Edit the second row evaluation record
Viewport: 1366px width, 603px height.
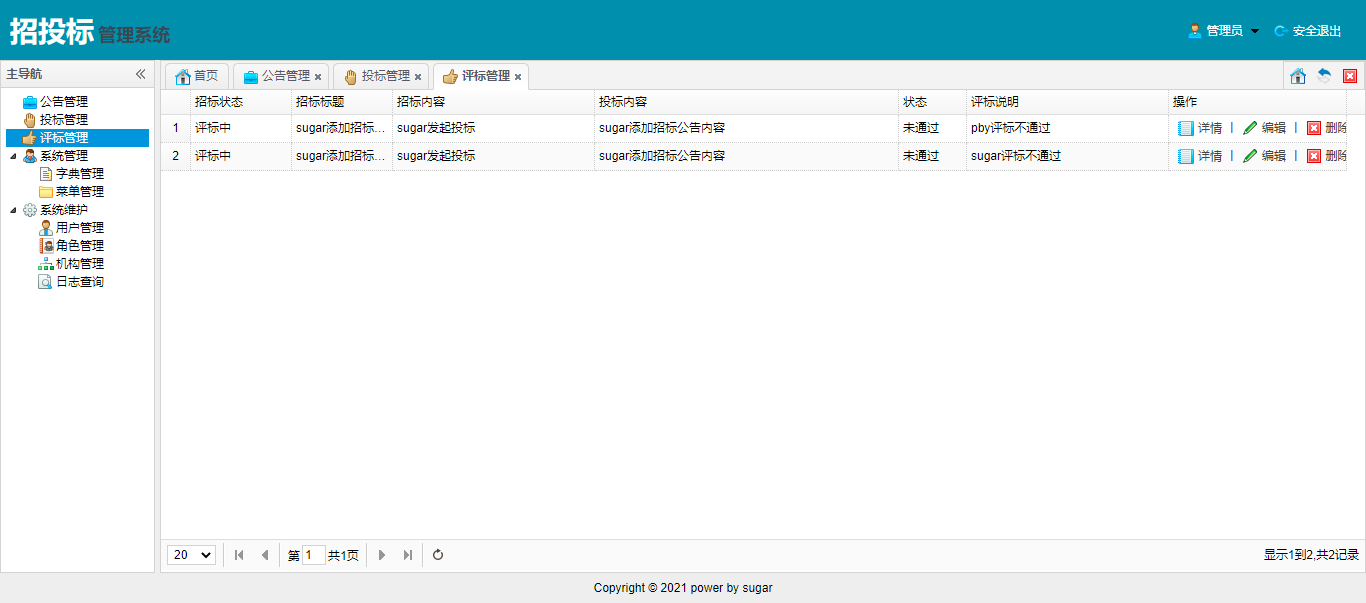[x=1264, y=156]
